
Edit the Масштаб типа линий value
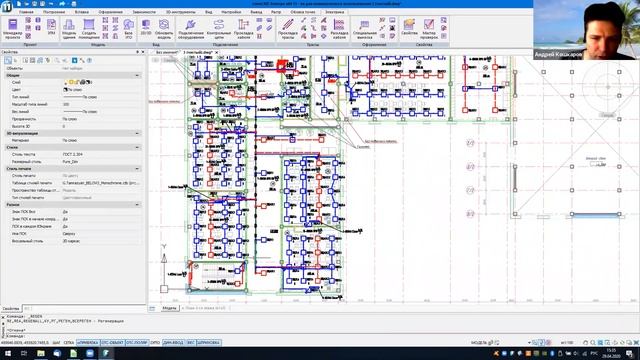(x=101, y=104)
